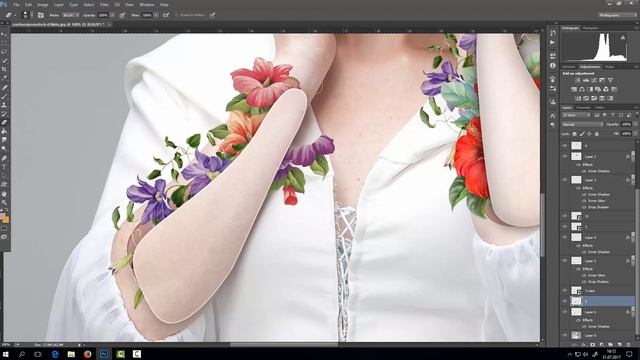Open the Paragraph panel icon
Image resolution: width=640 pixels, height=360 pixels.
tap(553, 125)
